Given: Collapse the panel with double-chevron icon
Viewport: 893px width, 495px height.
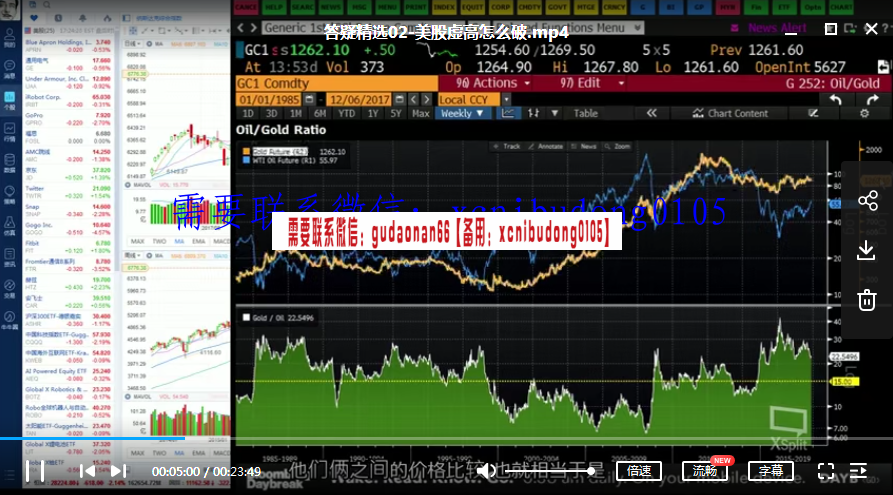Looking at the screenshot, I should pos(652,113).
